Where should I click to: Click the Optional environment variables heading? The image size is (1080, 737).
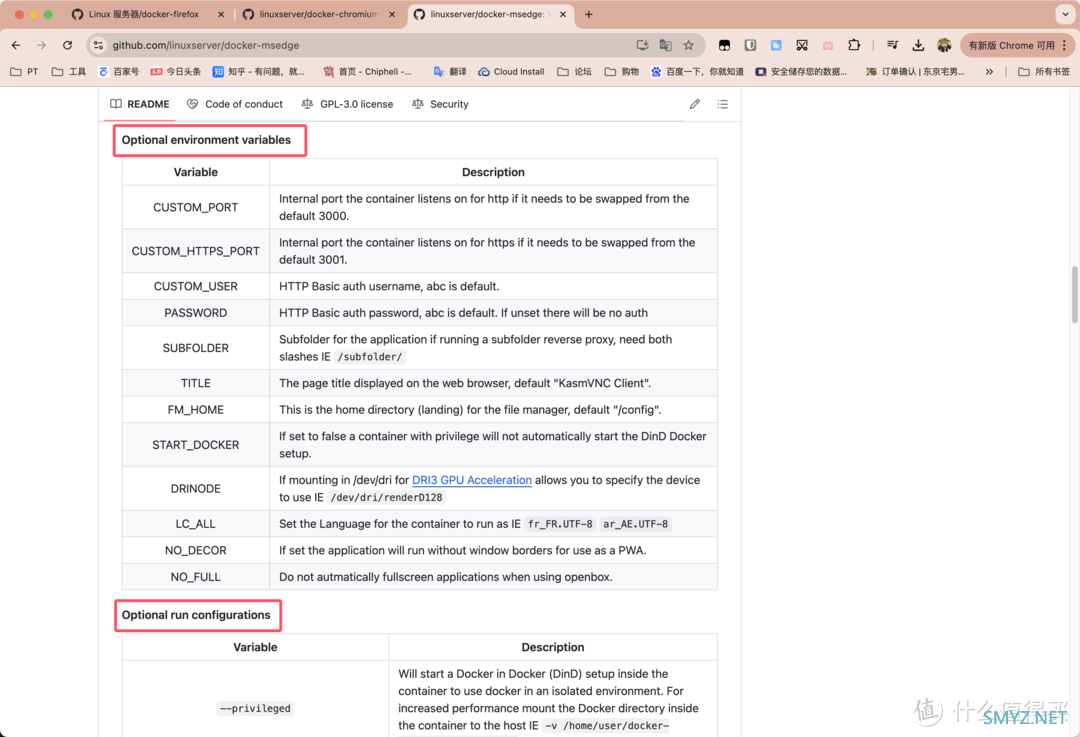[x=207, y=140]
